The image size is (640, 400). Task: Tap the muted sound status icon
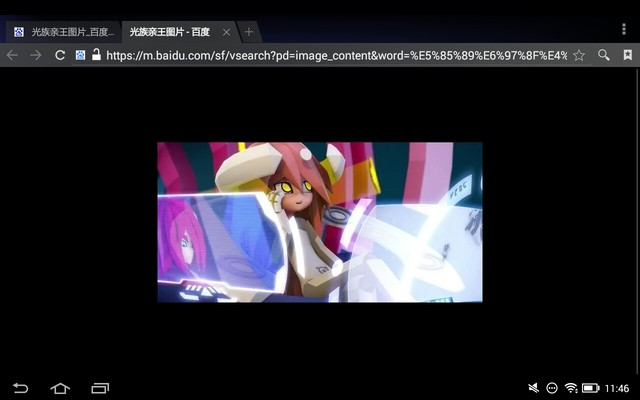534,388
